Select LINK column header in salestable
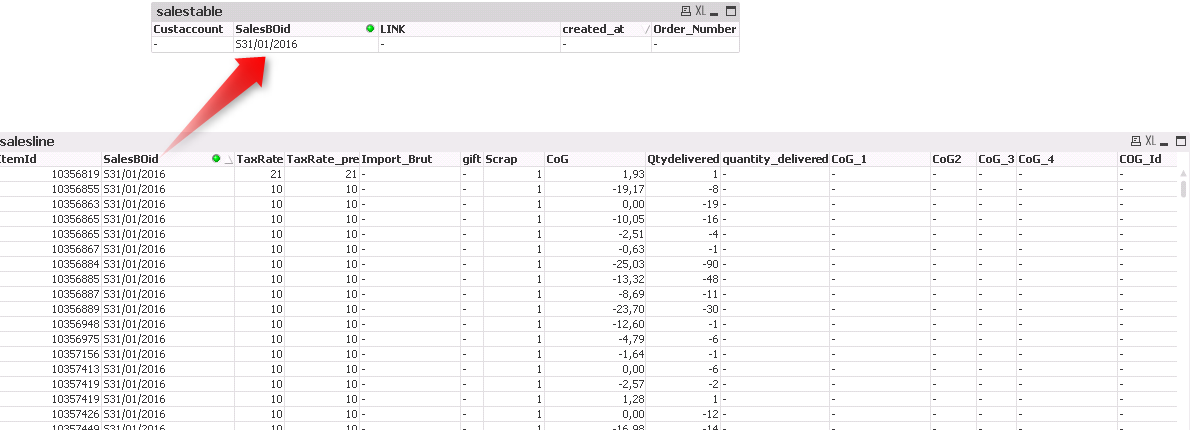Viewport: 1190px width, 430px height. click(x=392, y=29)
